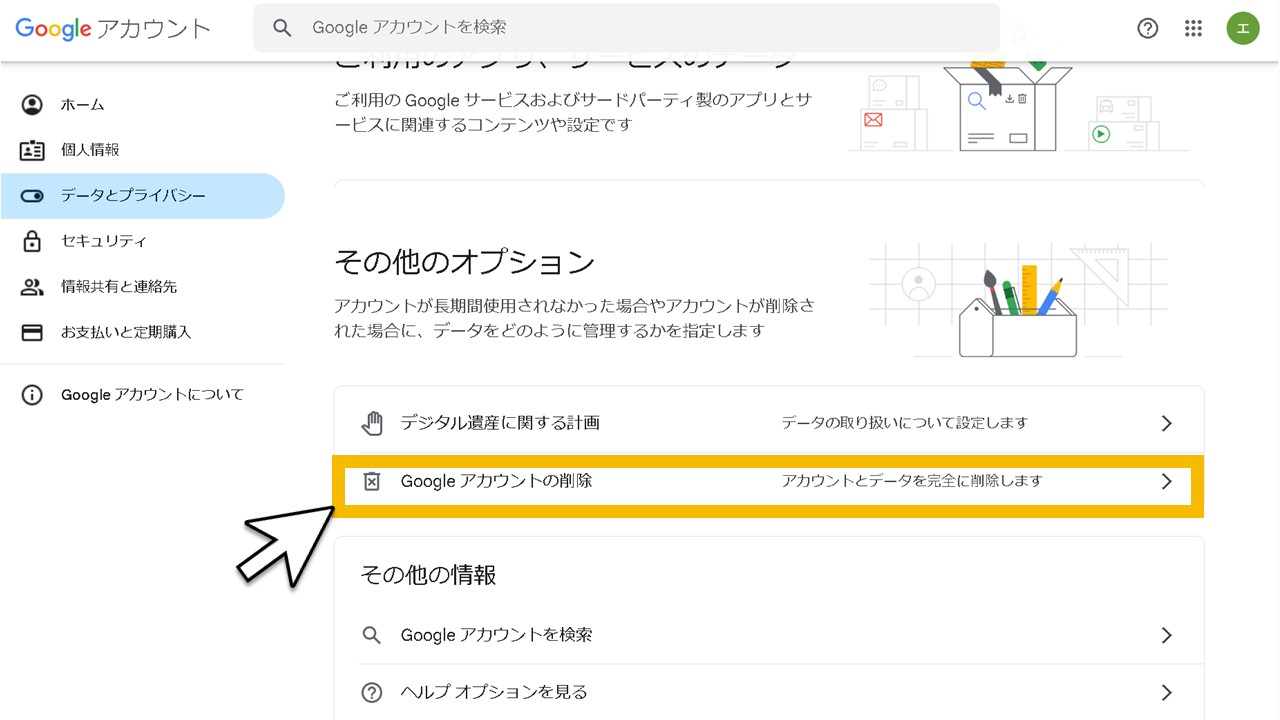Click the info icon beside Google アカウントについて

(x=31, y=394)
